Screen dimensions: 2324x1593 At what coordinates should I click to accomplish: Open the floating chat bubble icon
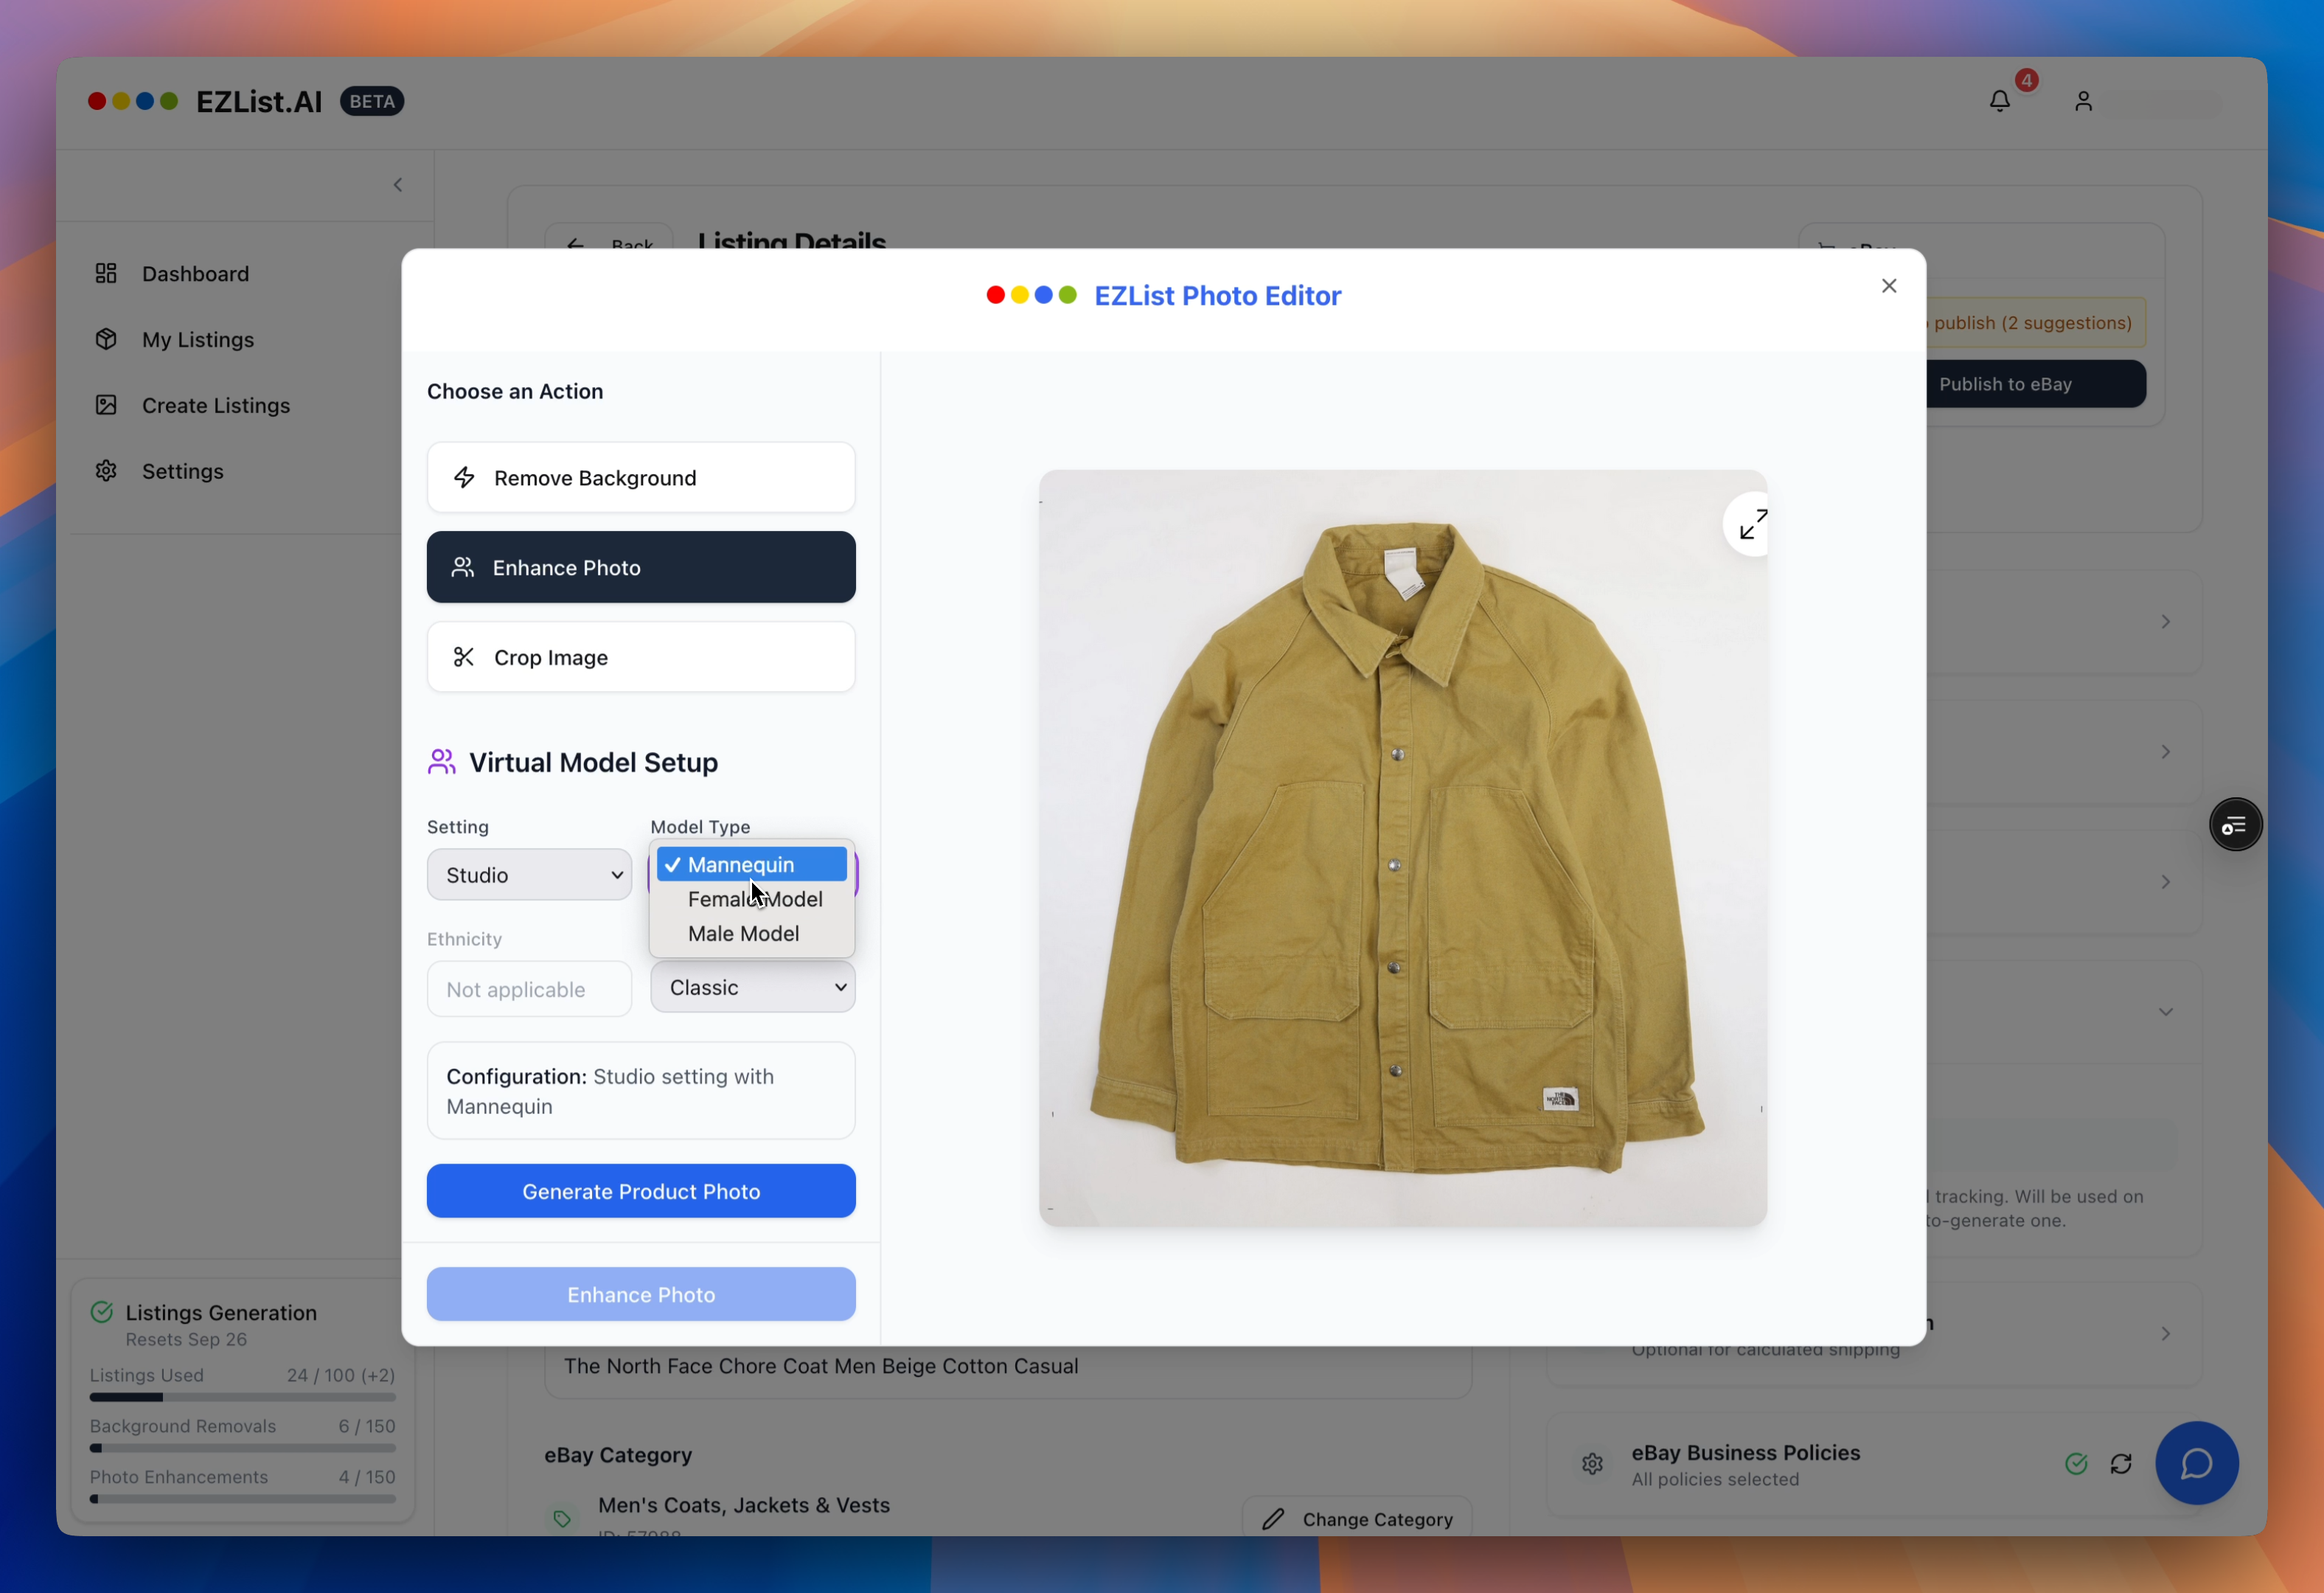[x=2196, y=1463]
